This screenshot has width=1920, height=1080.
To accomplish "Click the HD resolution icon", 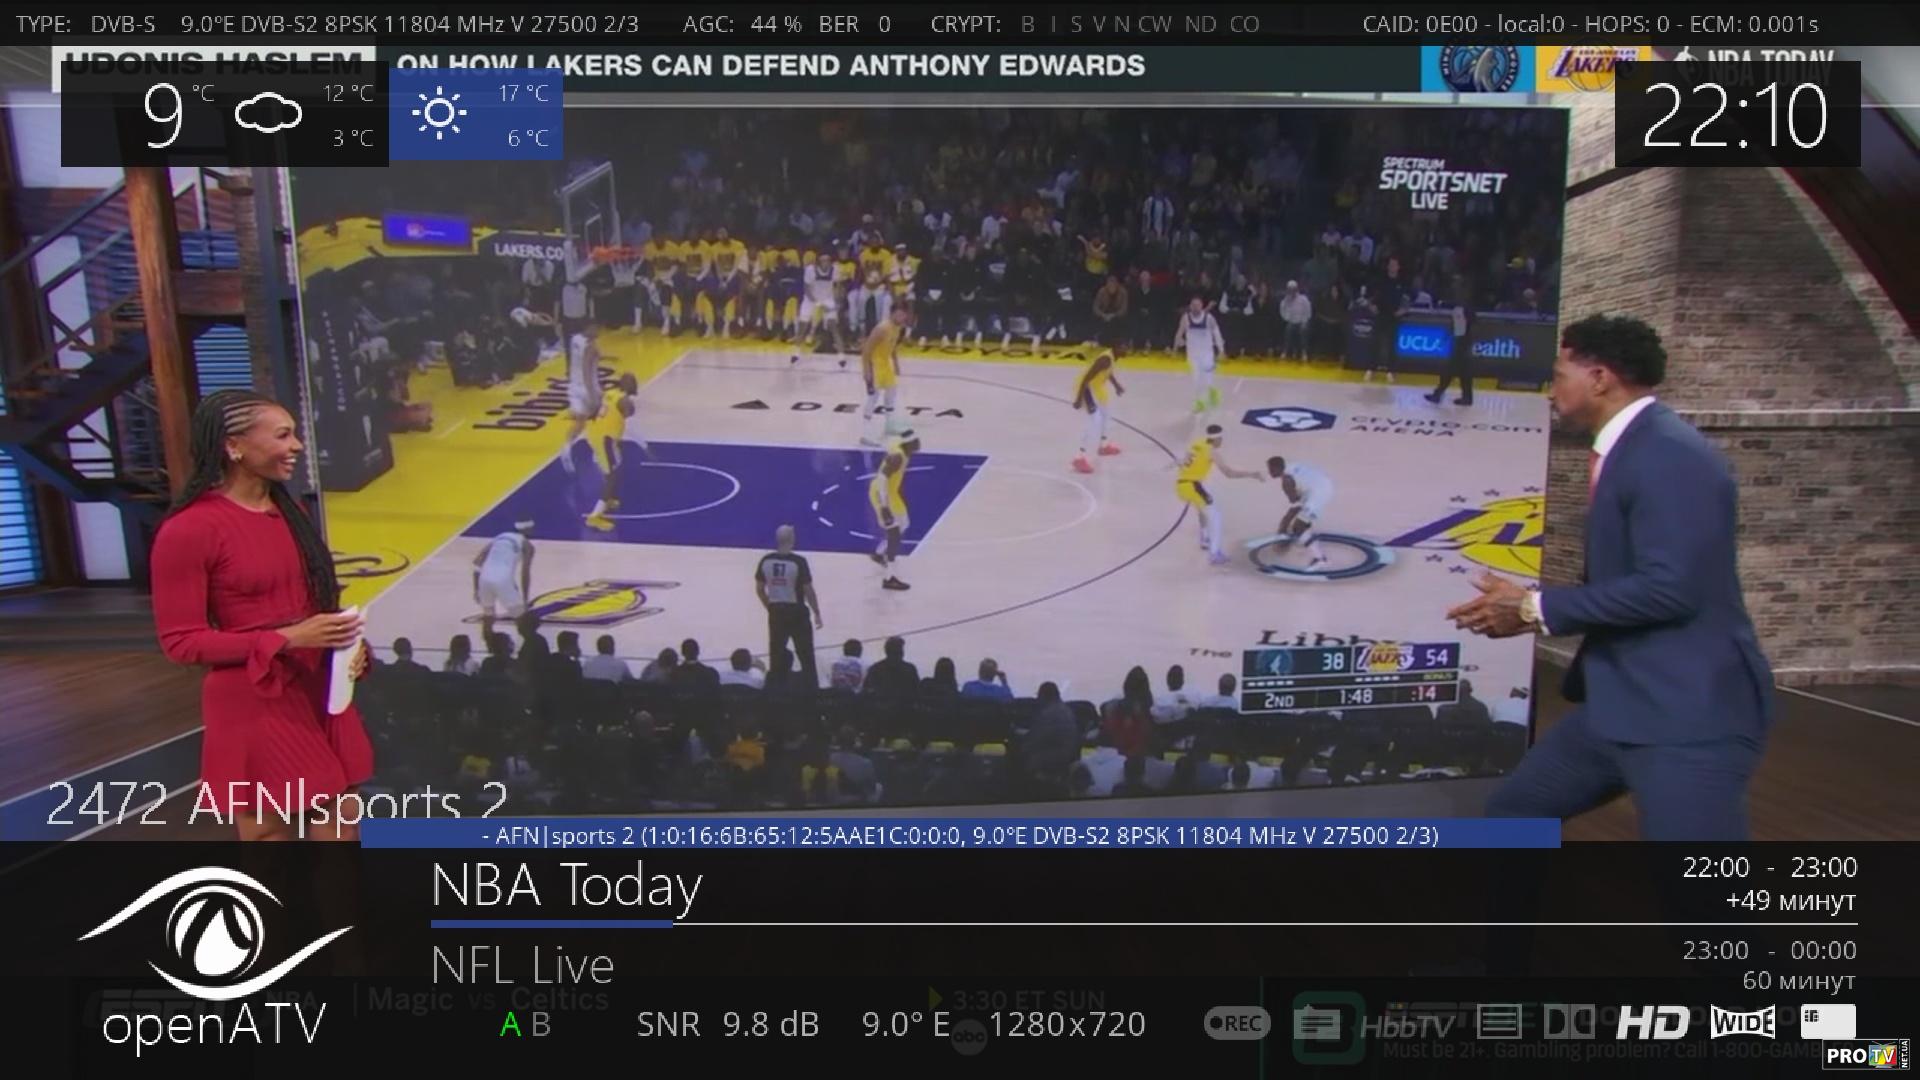I will pyautogui.click(x=1652, y=1022).
